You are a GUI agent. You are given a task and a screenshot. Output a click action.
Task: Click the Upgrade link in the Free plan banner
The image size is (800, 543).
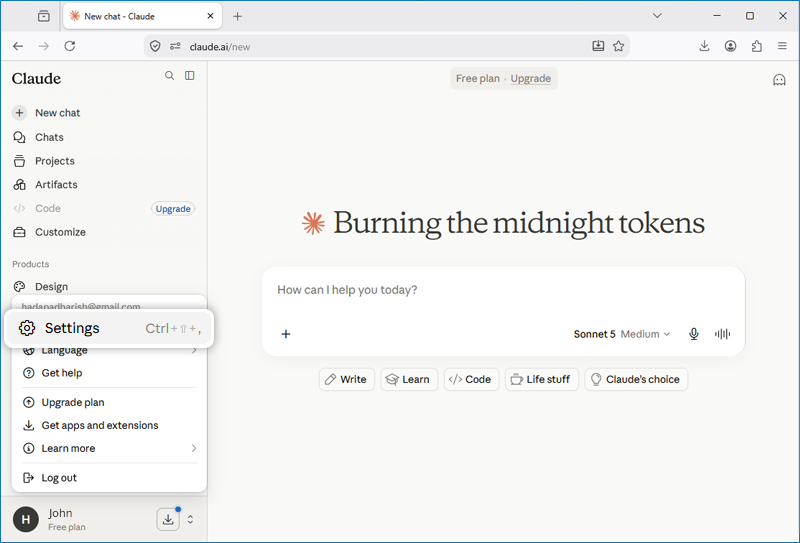[531, 79]
